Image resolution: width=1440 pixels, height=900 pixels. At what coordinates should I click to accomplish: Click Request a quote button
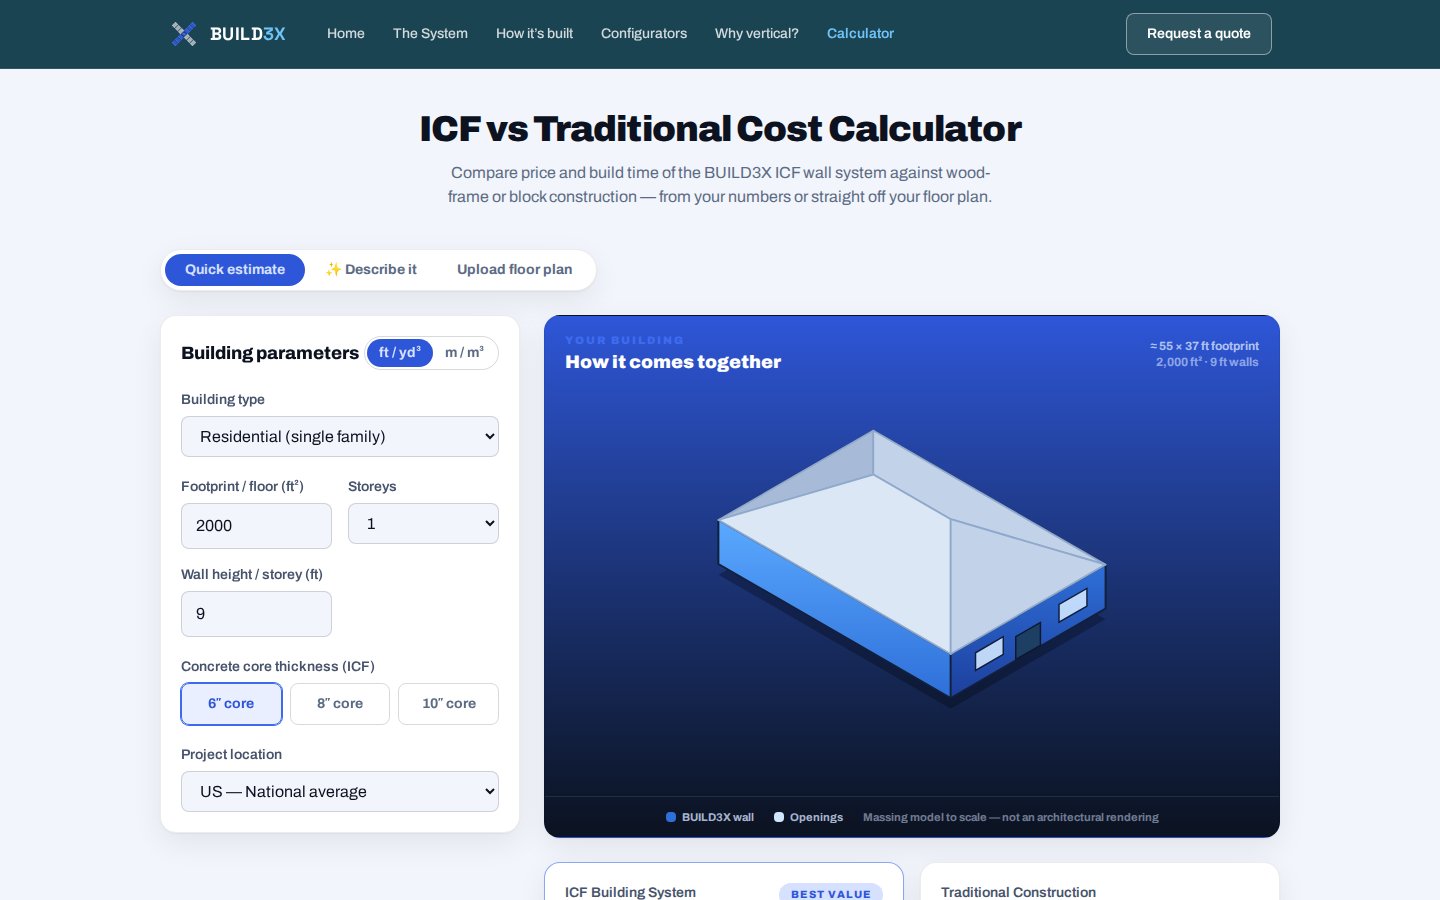pyautogui.click(x=1199, y=34)
